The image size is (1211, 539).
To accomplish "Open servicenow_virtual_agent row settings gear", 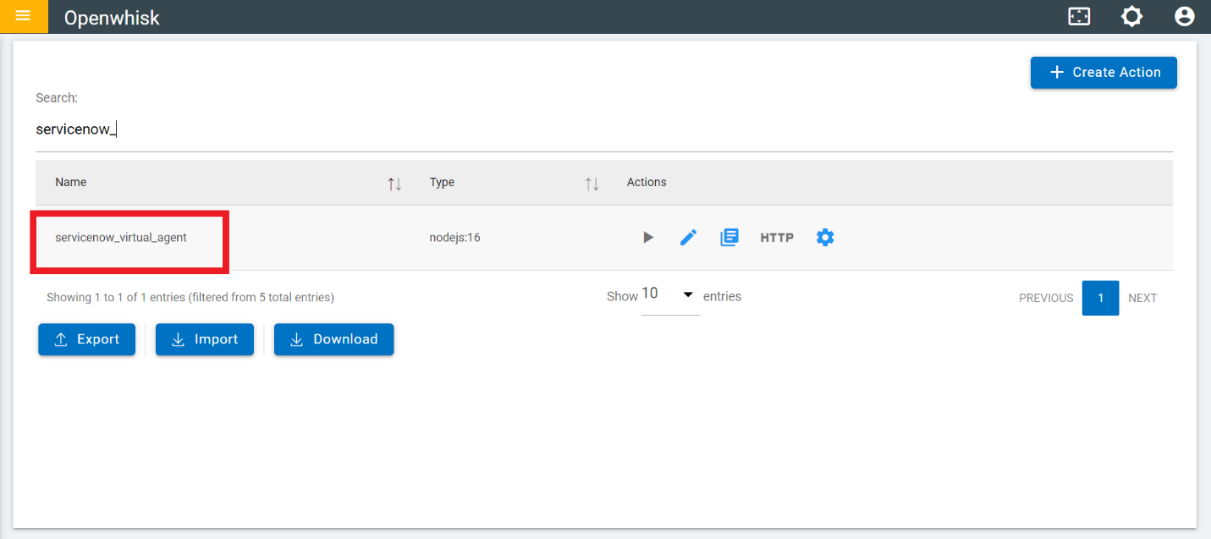I will pyautogui.click(x=825, y=238).
